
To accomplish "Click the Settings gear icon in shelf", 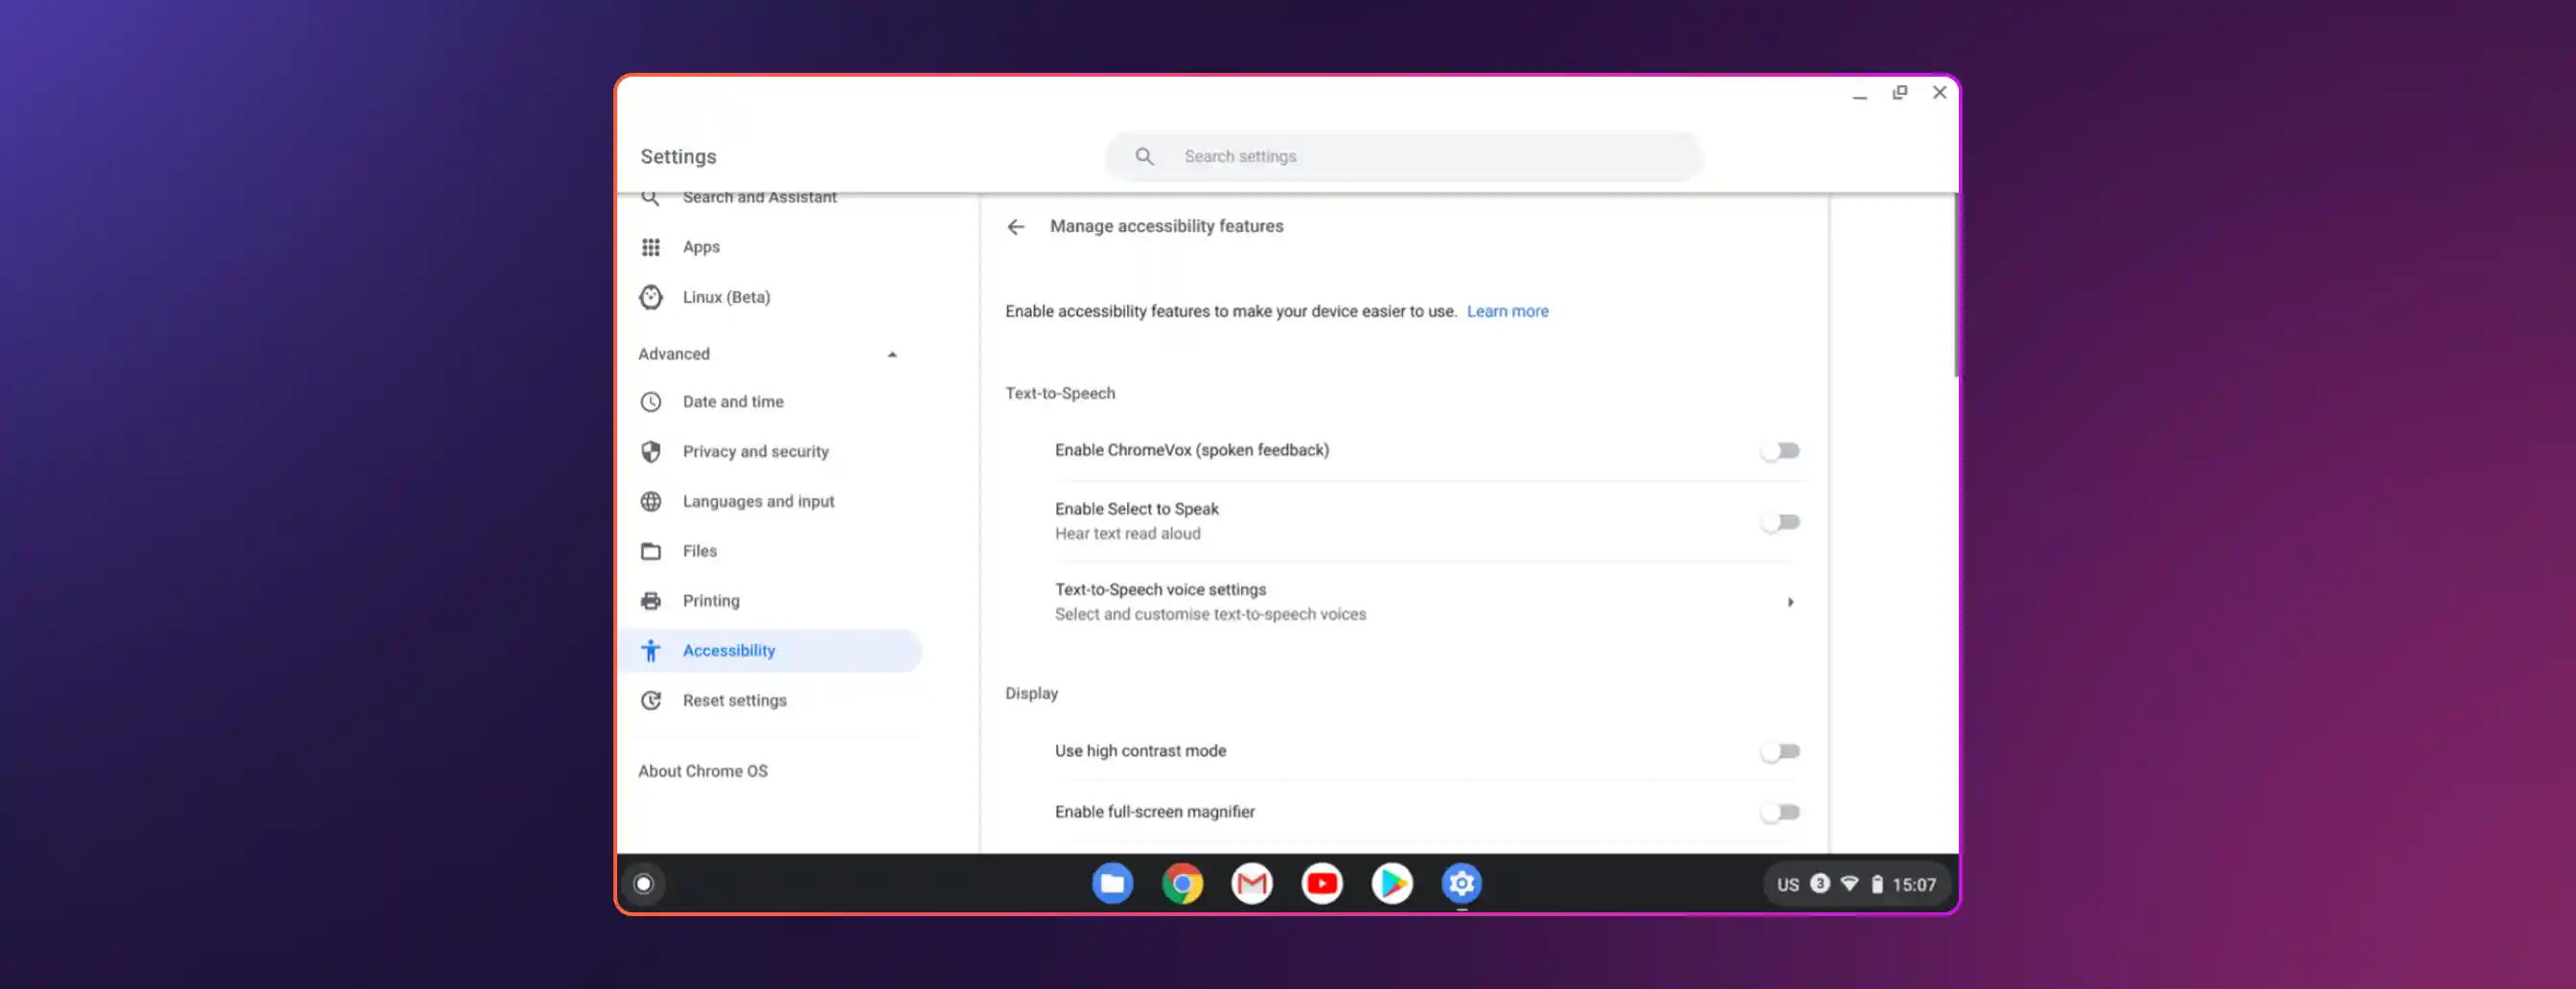I will [1461, 884].
